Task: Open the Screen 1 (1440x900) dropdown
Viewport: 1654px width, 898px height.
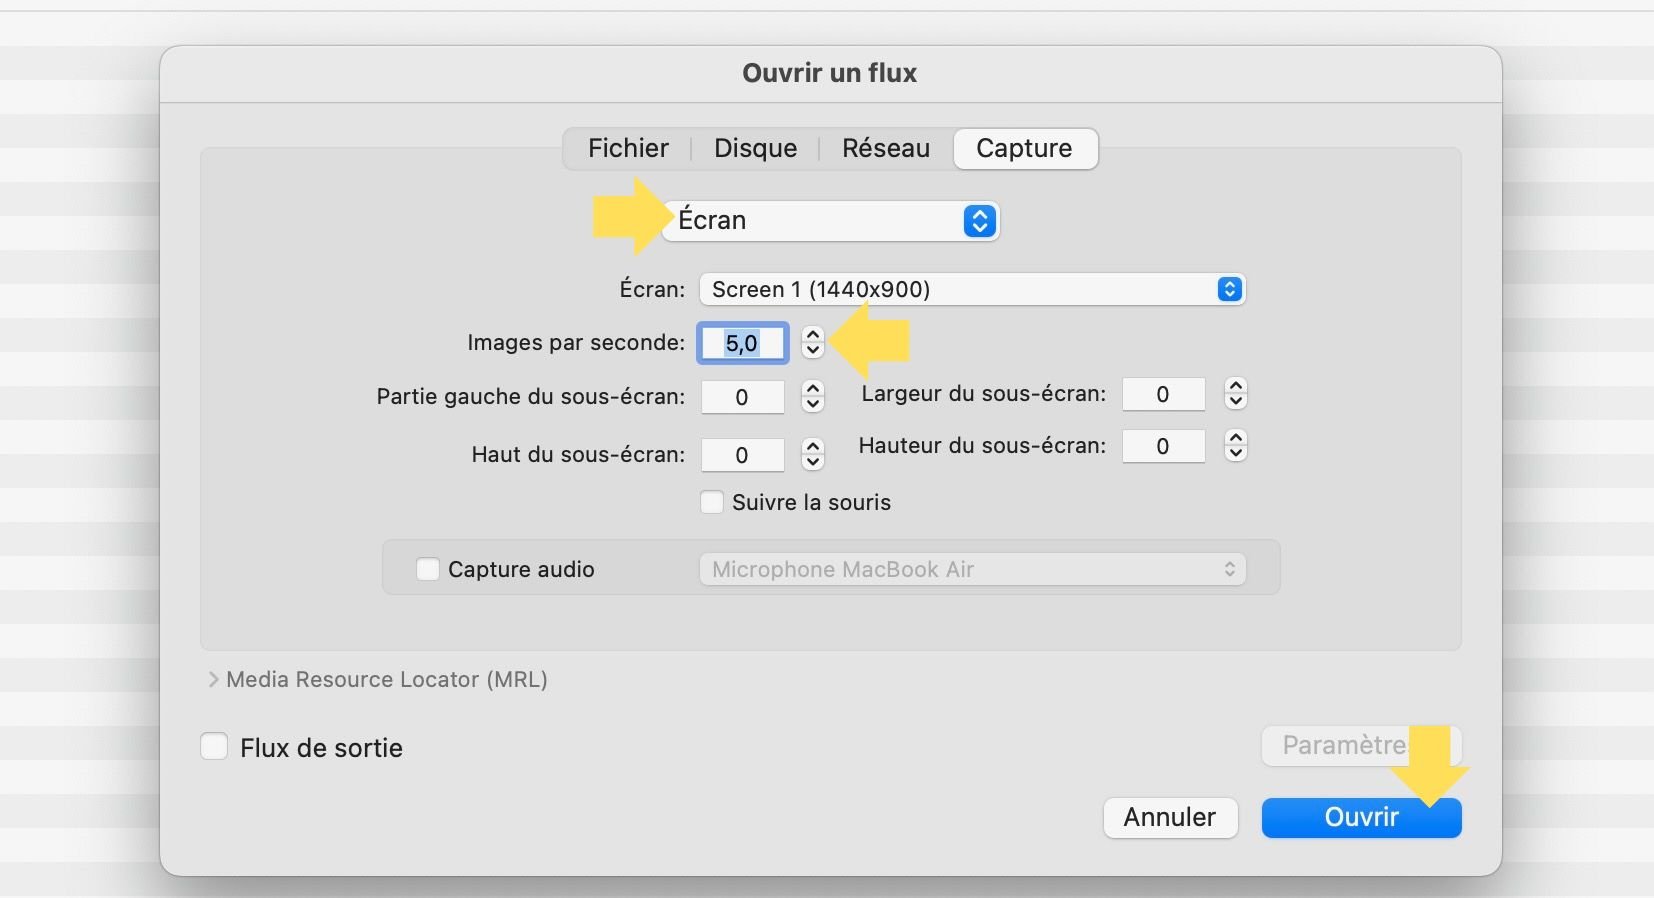Action: point(972,290)
